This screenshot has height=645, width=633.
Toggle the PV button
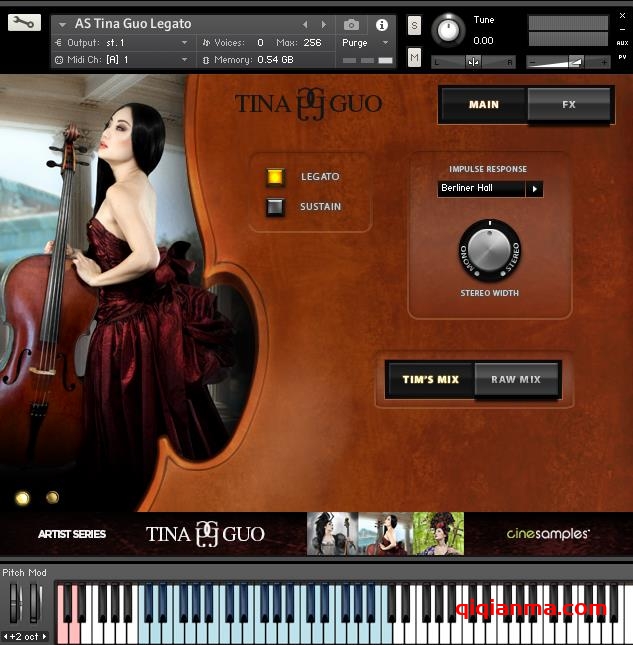pos(622,57)
